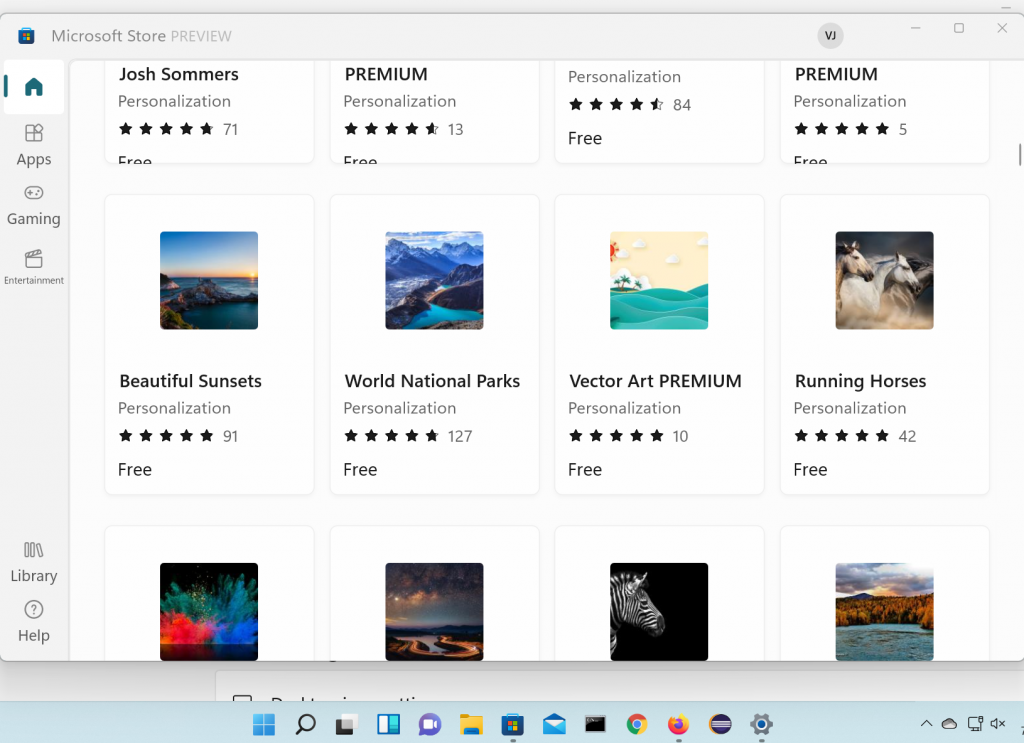This screenshot has width=1024, height=743.
Task: Expand hidden icons with the tray chevron
Action: (925, 721)
